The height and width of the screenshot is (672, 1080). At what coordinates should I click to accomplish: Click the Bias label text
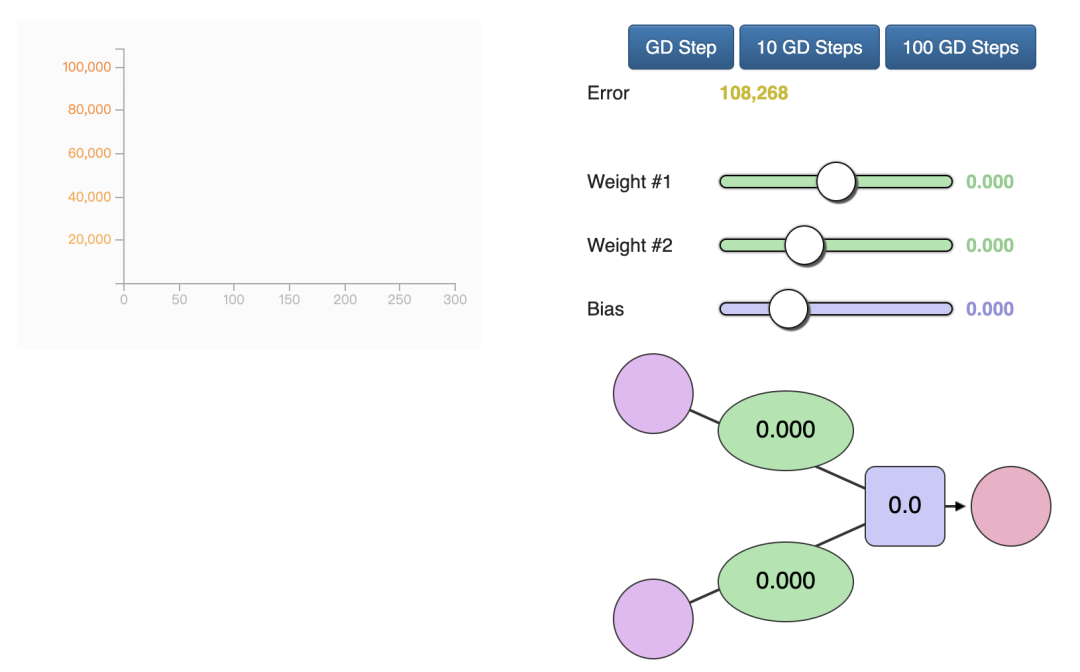(605, 308)
